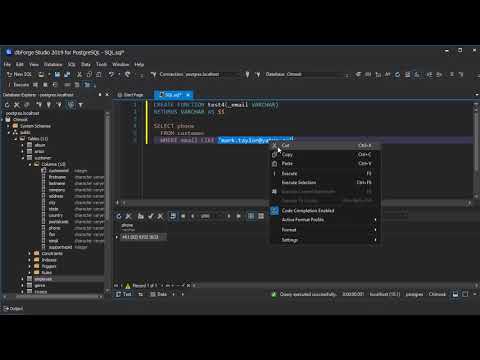Screen dimensions: 480x360
Task: Click the Copy icon in the main toolbar
Action: (x=89, y=74)
